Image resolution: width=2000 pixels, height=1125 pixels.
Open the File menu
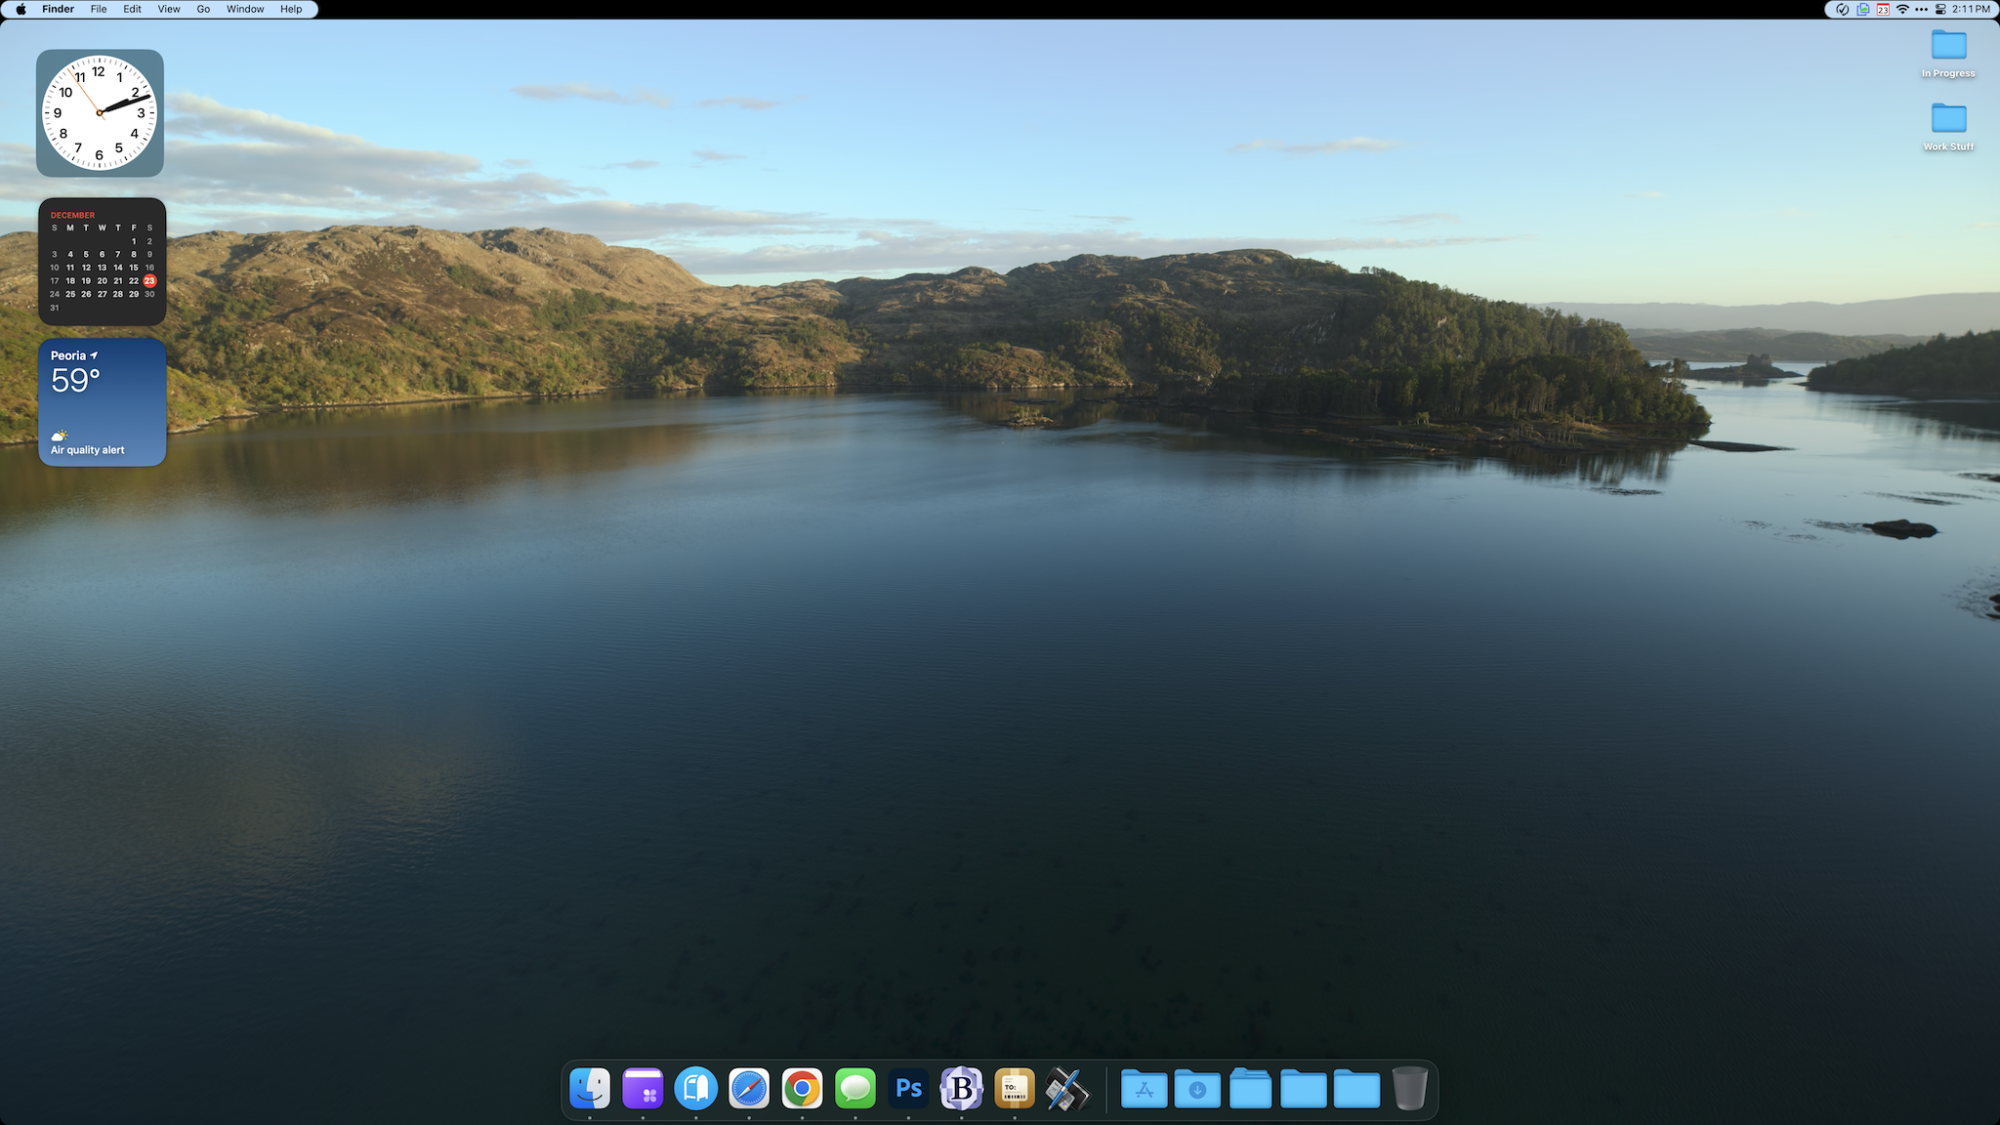[98, 9]
